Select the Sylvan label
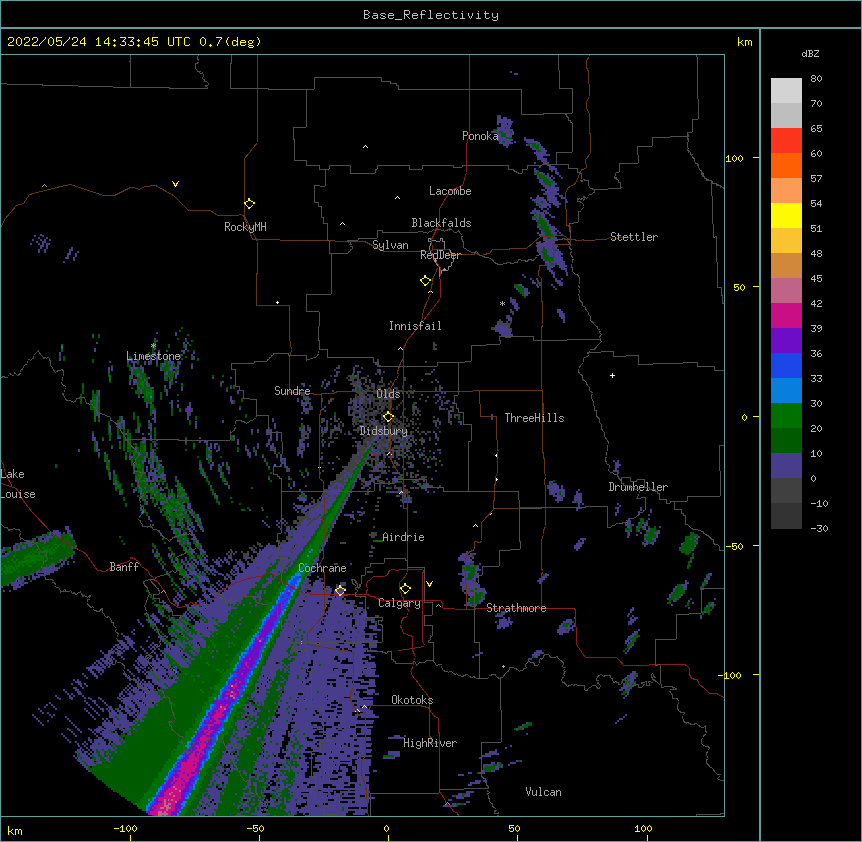Screen dimensions: 862x842 390,245
